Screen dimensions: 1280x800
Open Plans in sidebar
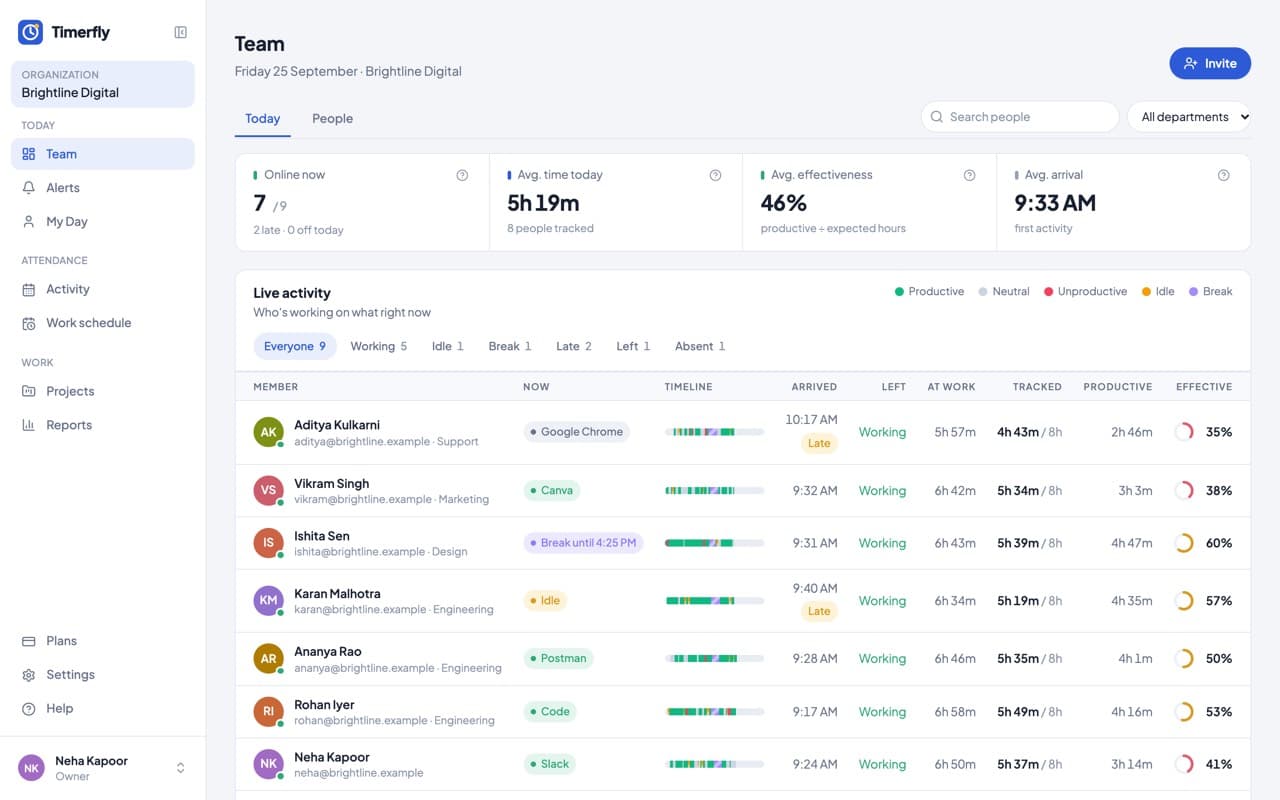click(103, 641)
